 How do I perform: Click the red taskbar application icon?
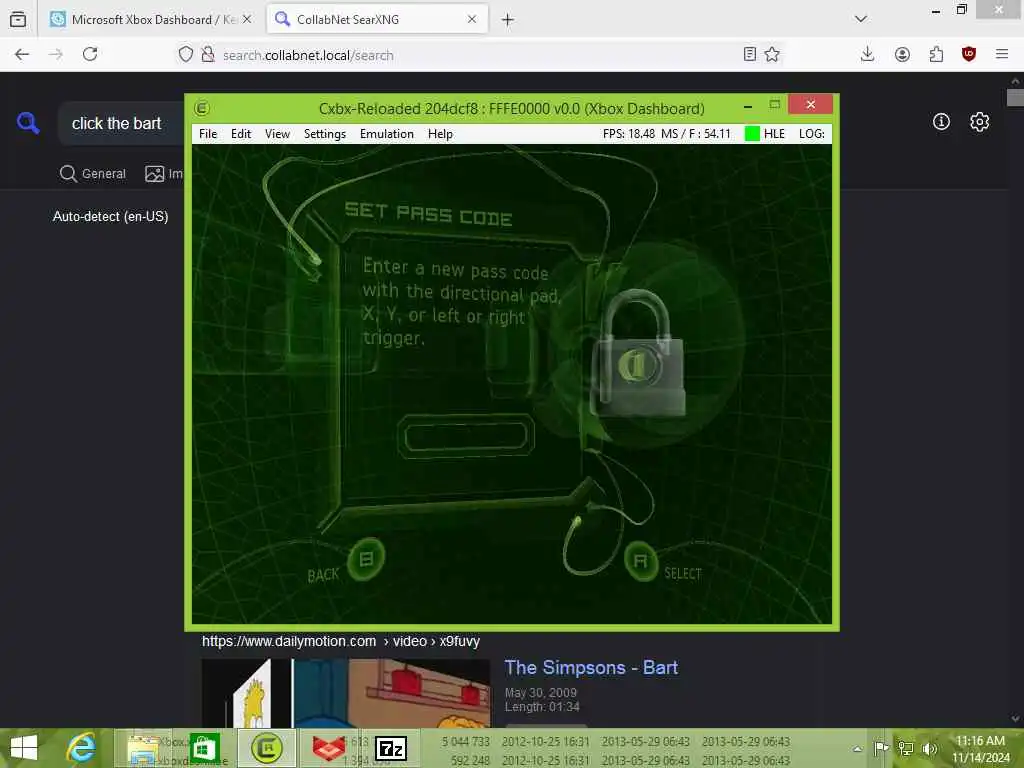(x=328, y=748)
